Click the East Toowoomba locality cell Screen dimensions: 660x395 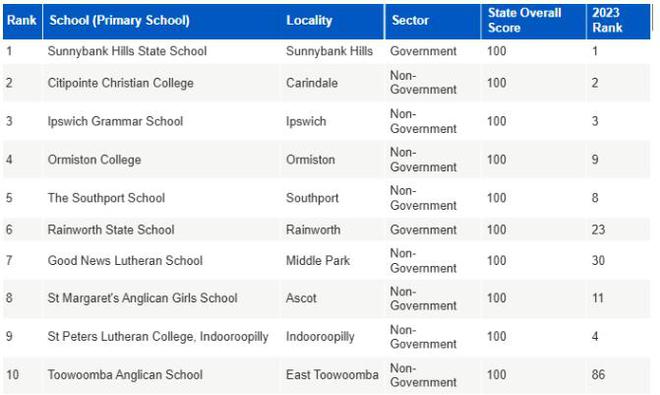tap(332, 374)
